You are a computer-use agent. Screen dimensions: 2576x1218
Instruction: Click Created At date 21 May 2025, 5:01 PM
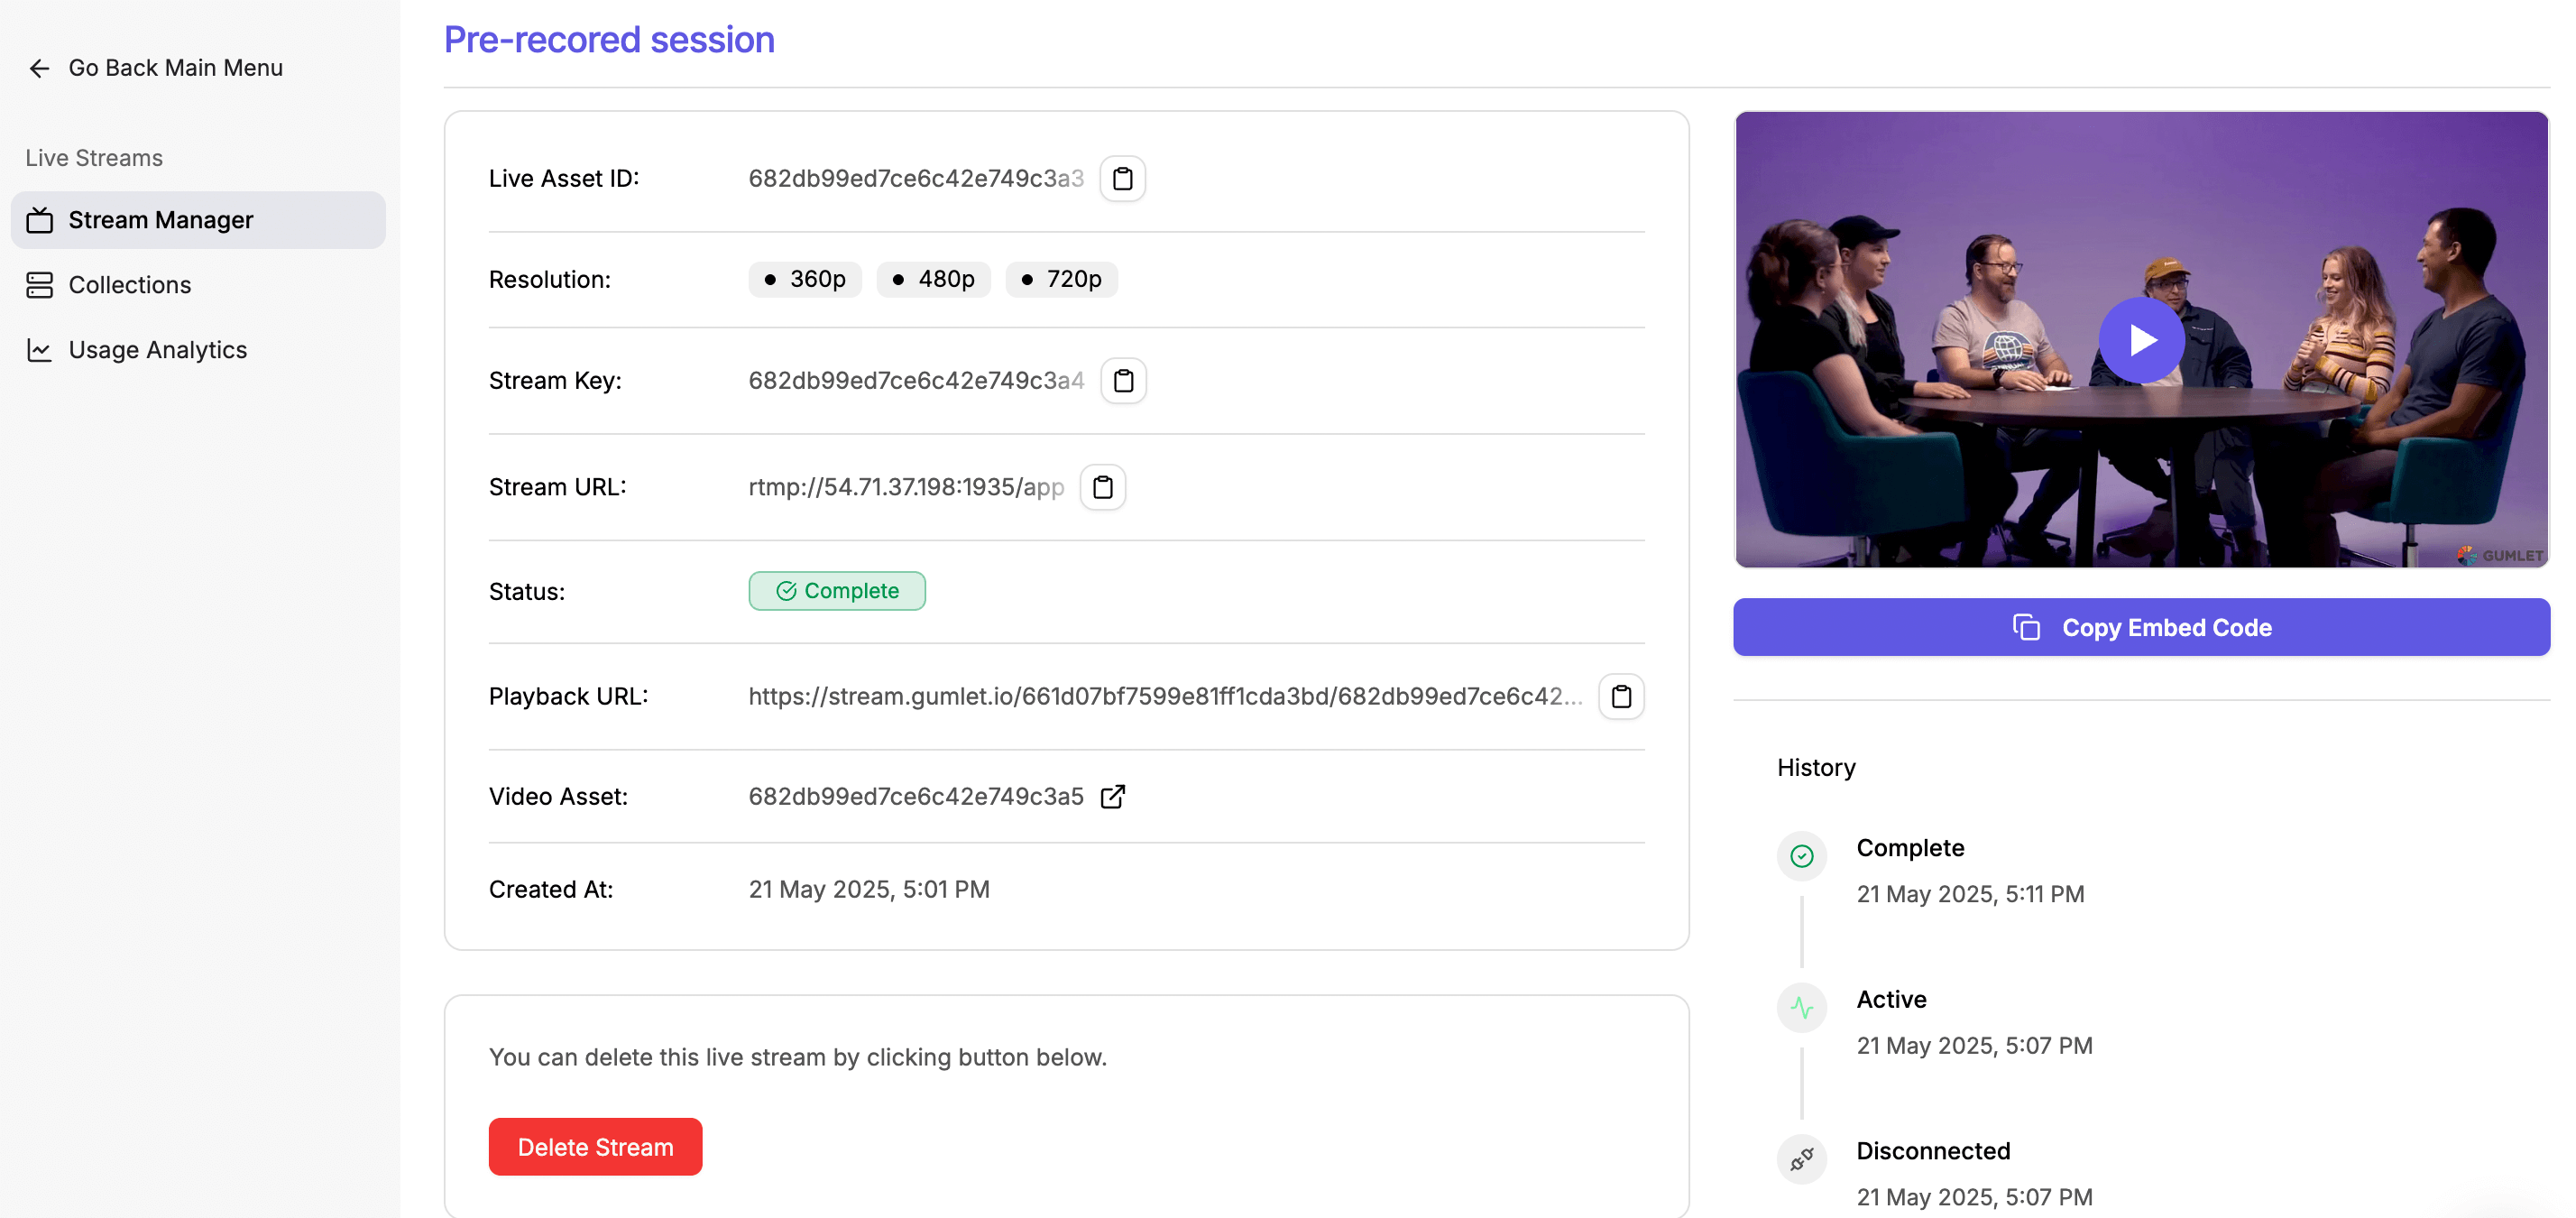[869, 889]
